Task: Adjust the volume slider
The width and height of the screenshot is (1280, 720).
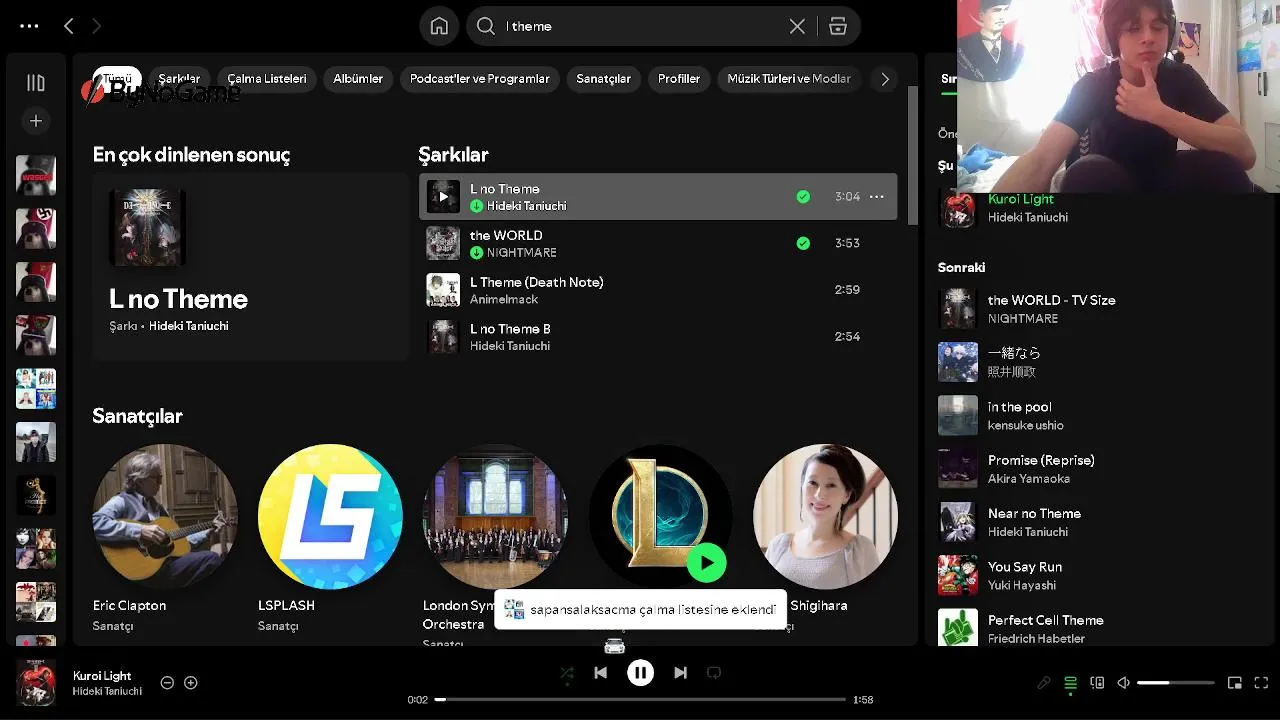Action: [x=1176, y=683]
